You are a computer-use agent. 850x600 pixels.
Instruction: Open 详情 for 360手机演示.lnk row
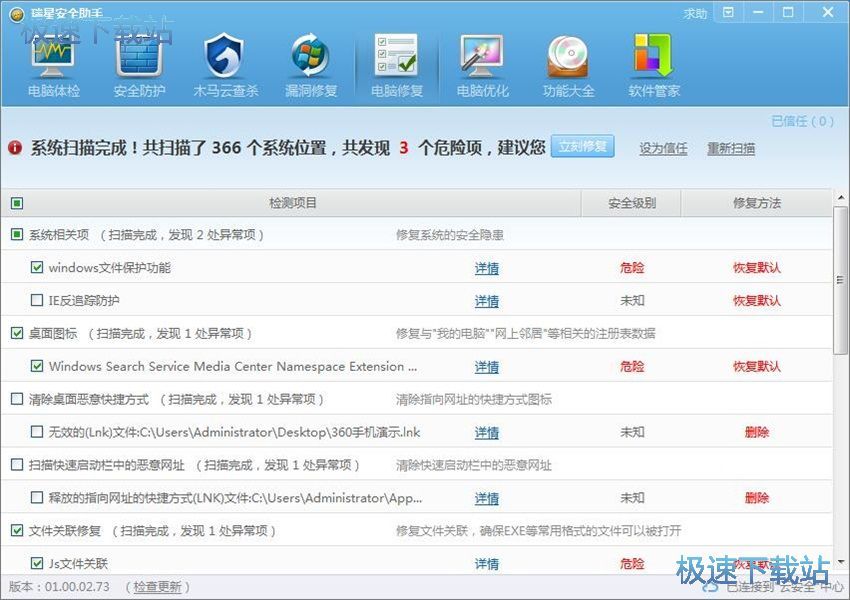coord(487,433)
